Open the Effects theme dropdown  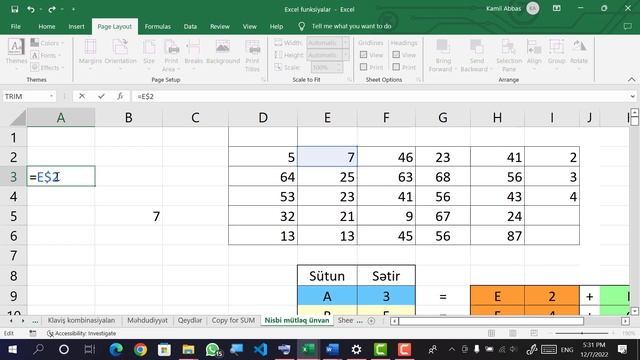pos(47,67)
